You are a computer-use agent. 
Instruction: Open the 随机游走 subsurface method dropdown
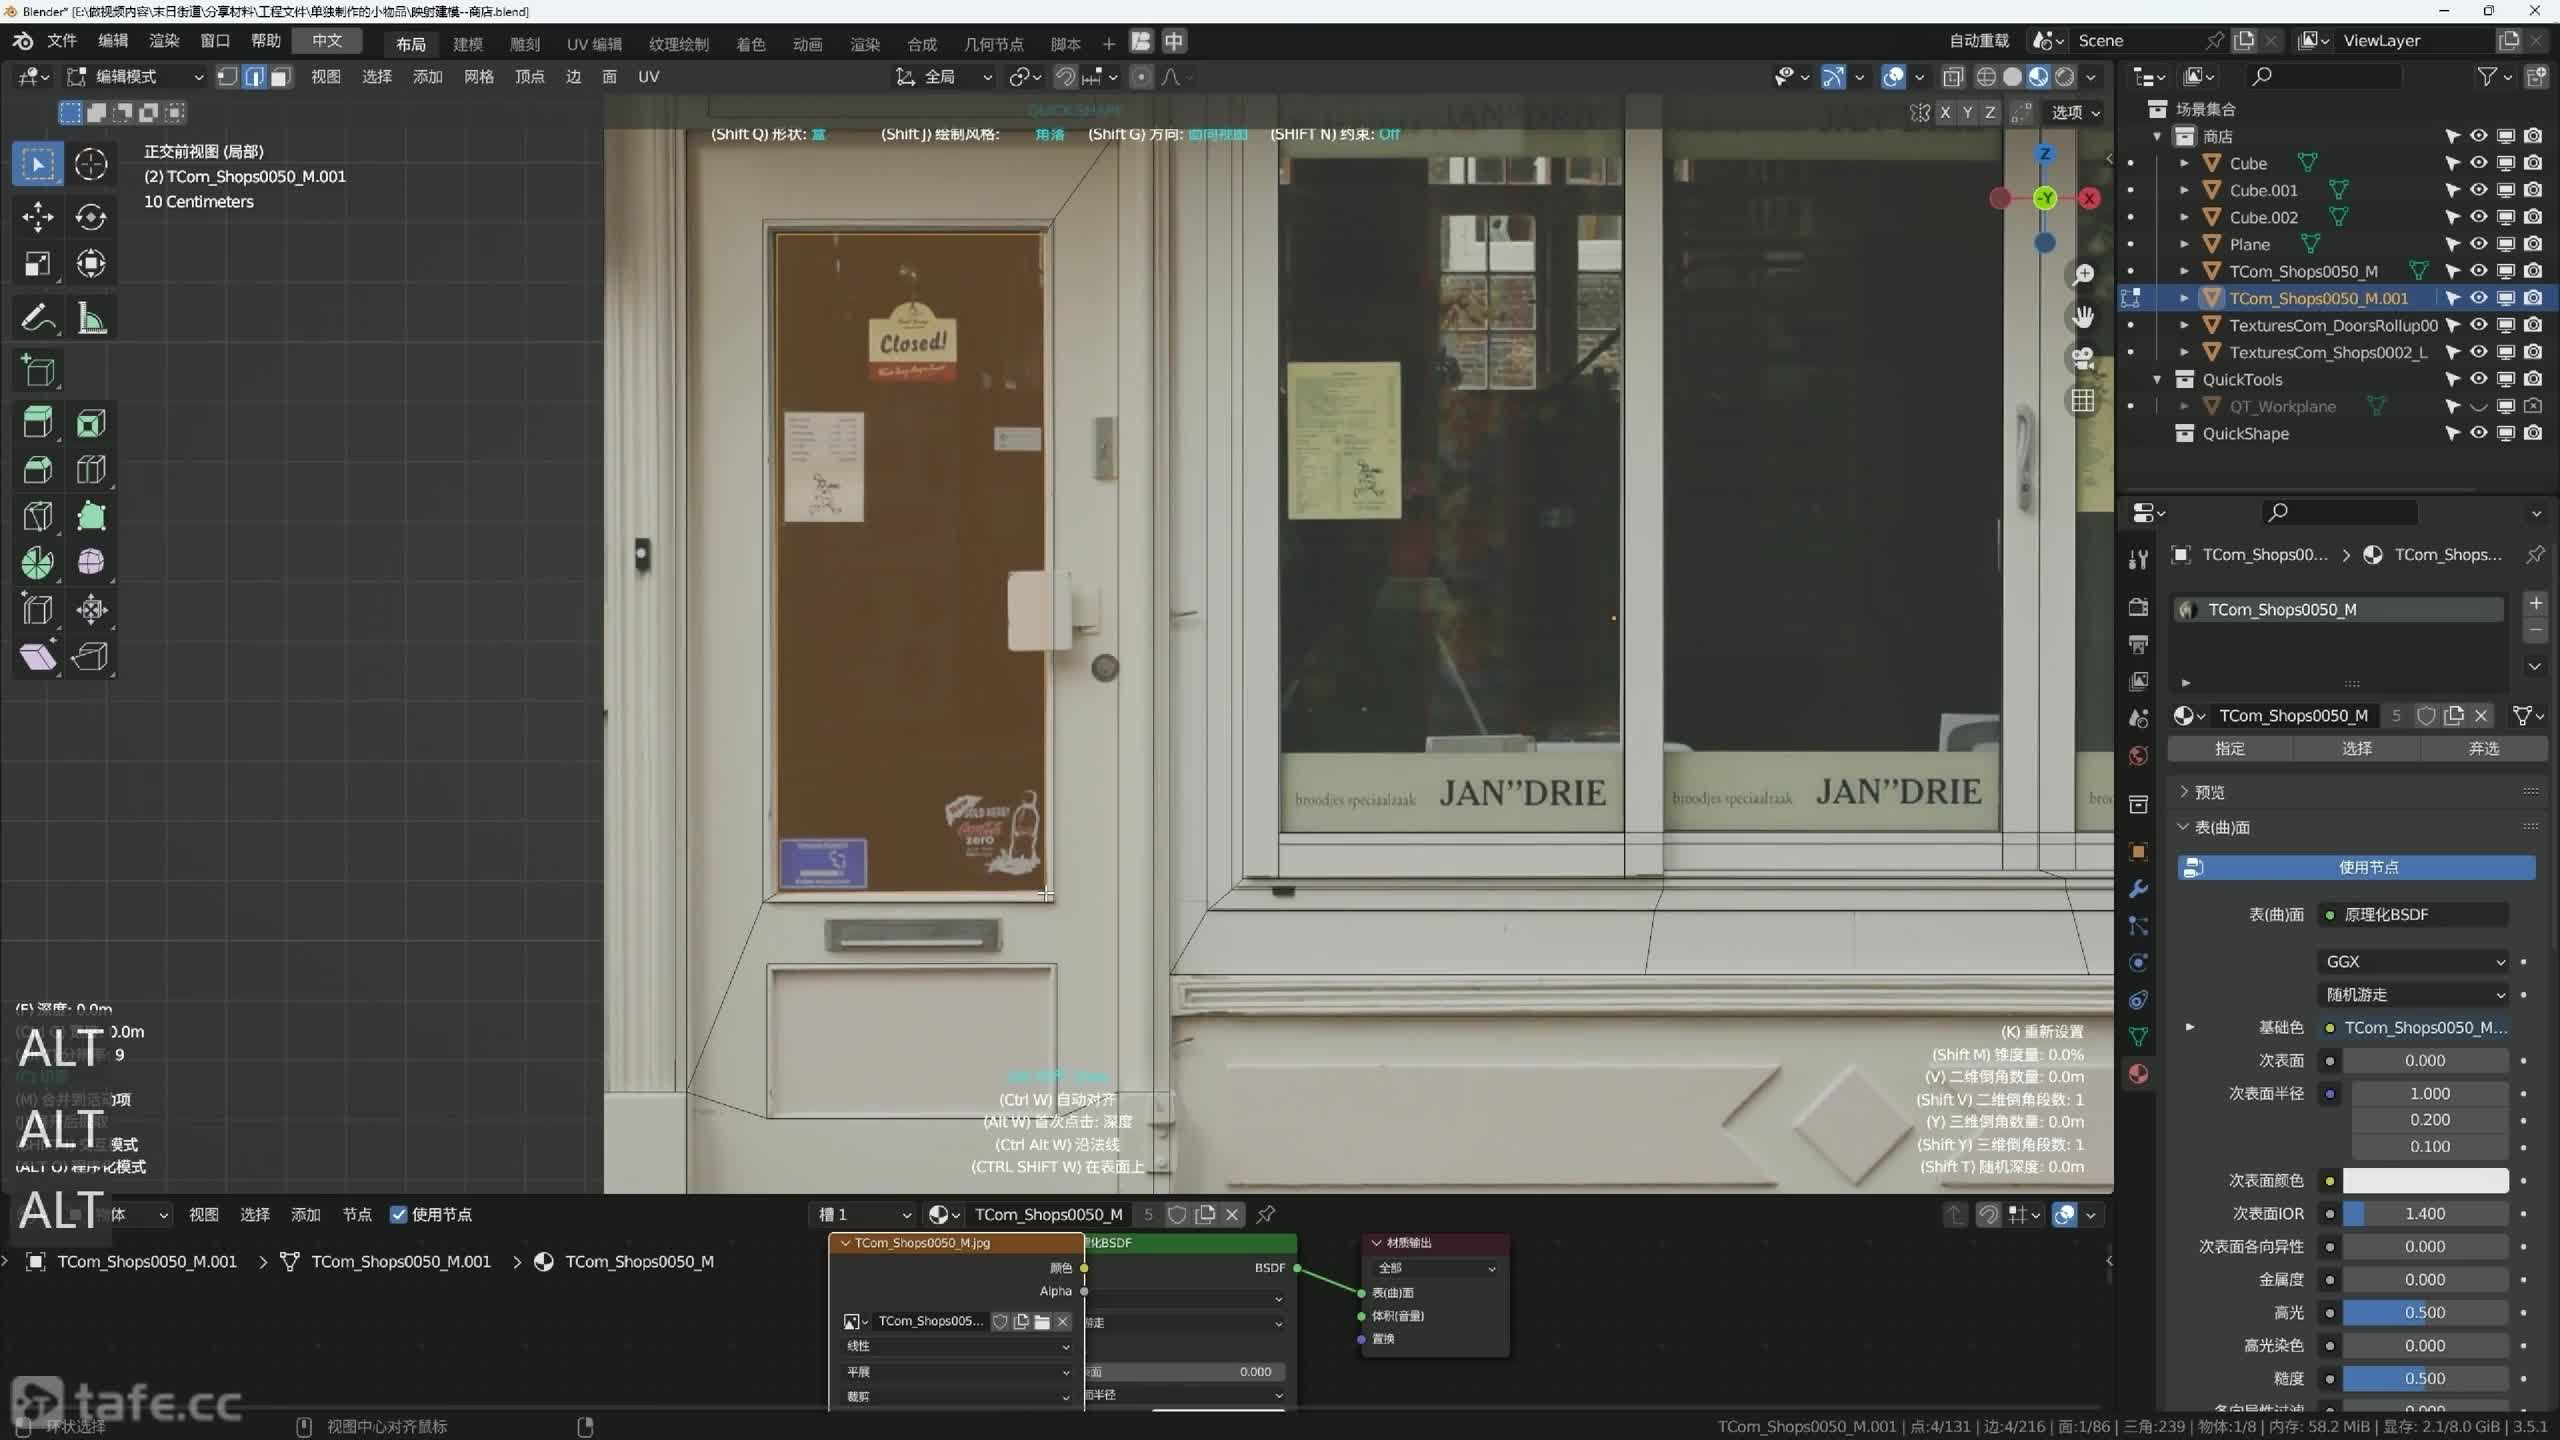coord(2414,995)
